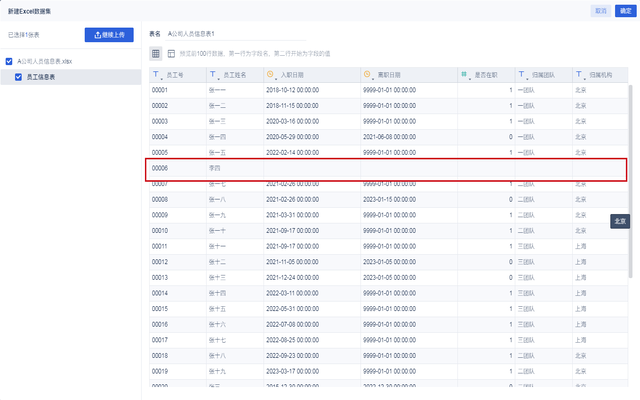Image resolution: width=640 pixels, height=400 pixels.
Task: Click the 归属机构 column header text
Action: point(600,75)
